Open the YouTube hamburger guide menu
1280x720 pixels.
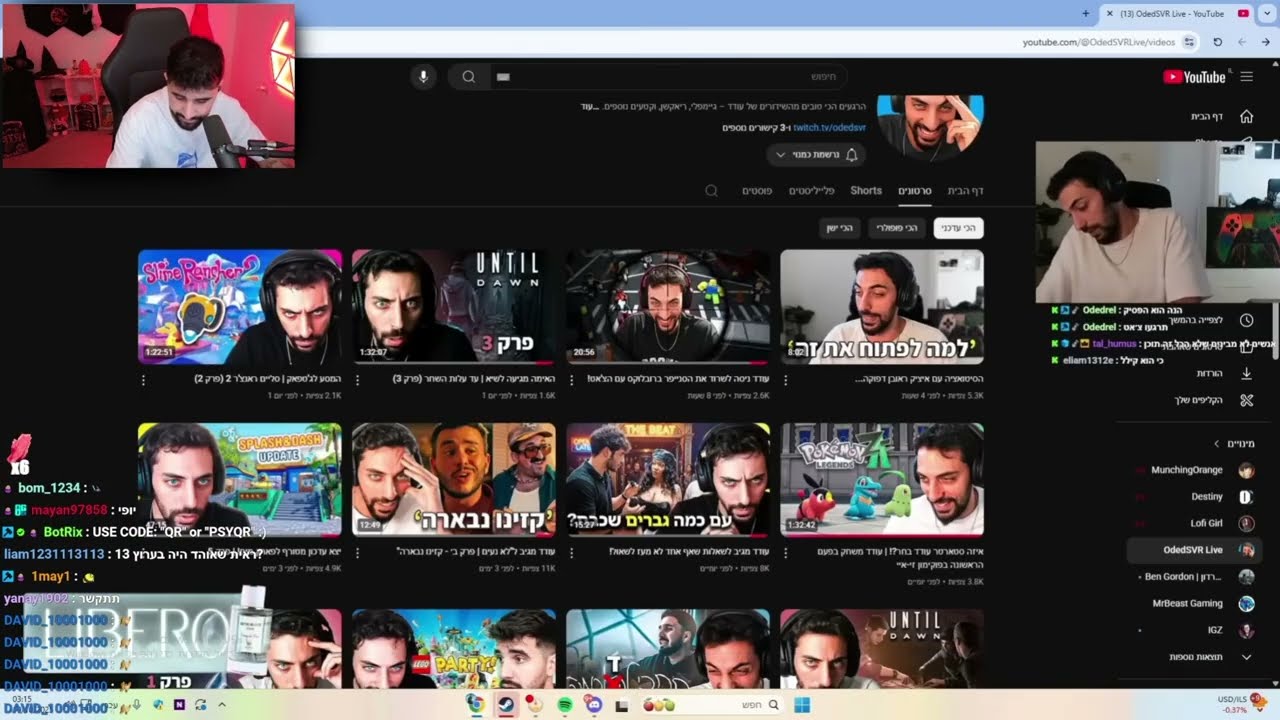(x=1246, y=77)
